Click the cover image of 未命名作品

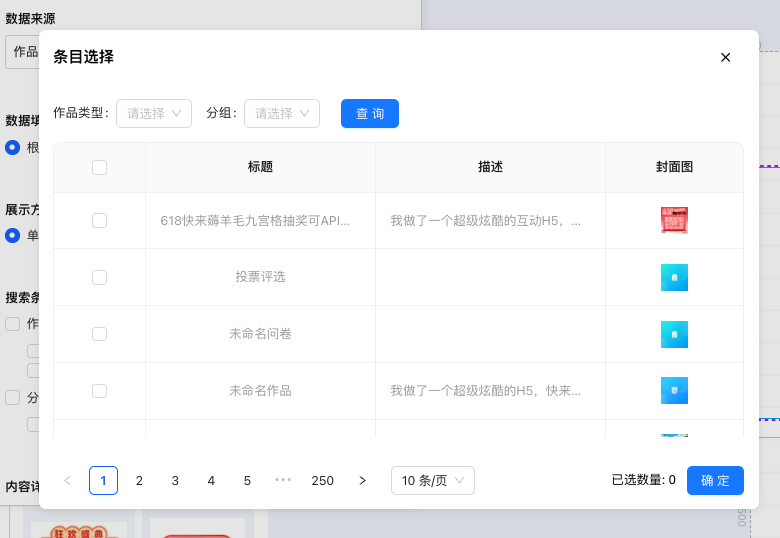674,390
